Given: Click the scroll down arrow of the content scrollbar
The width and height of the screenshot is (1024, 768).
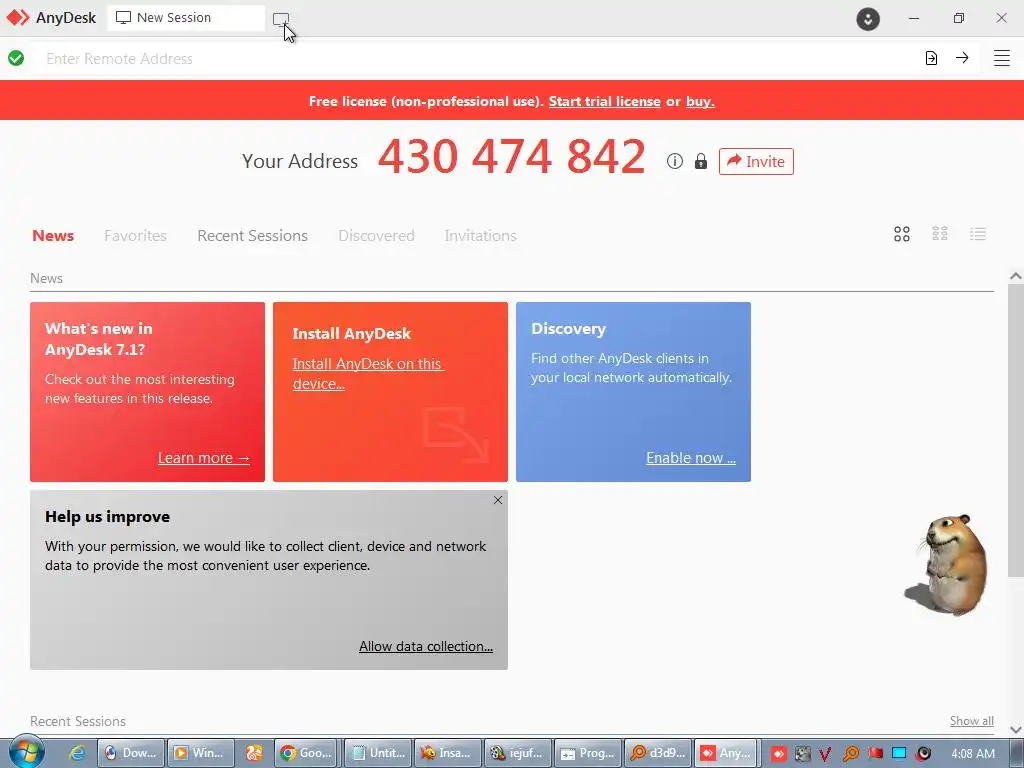Looking at the screenshot, I should point(1016,729).
